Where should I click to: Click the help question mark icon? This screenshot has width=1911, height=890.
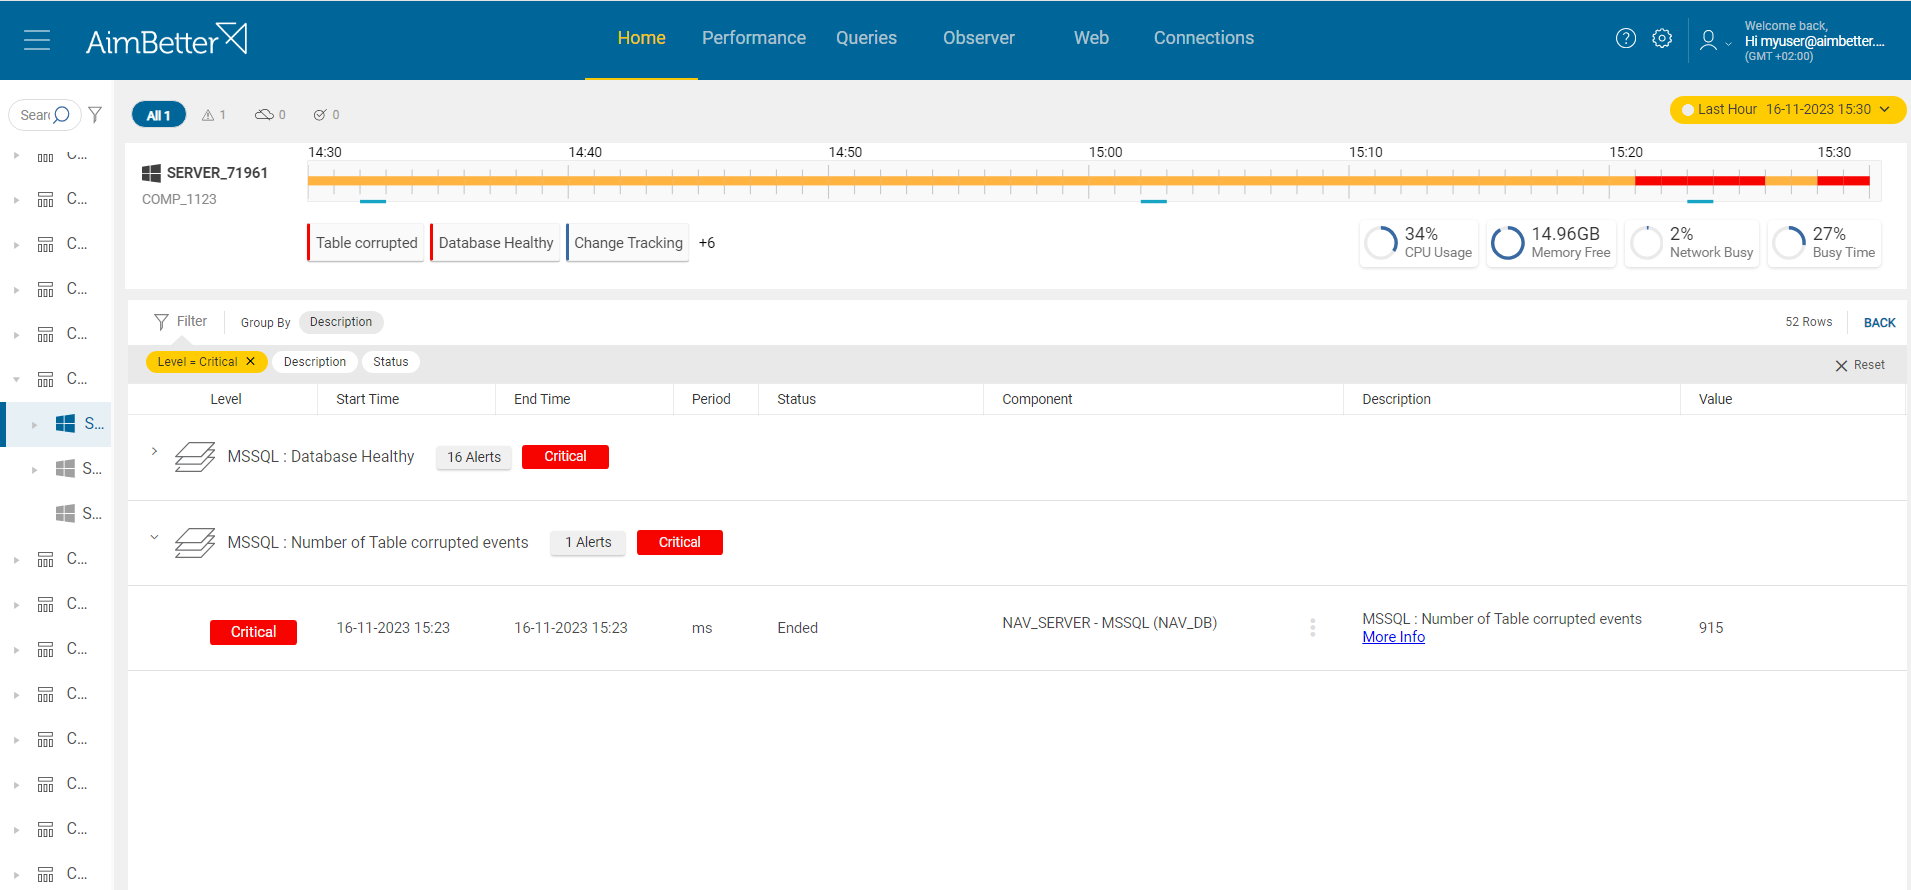tap(1626, 38)
